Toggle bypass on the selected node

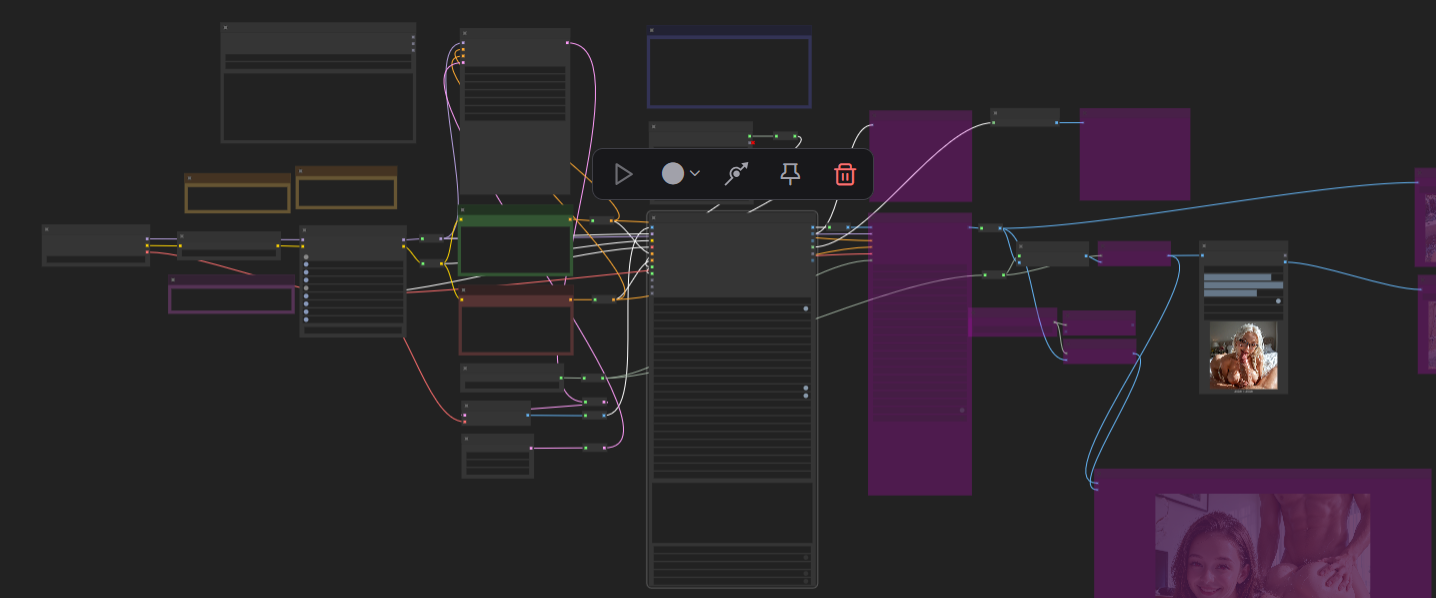coord(736,175)
